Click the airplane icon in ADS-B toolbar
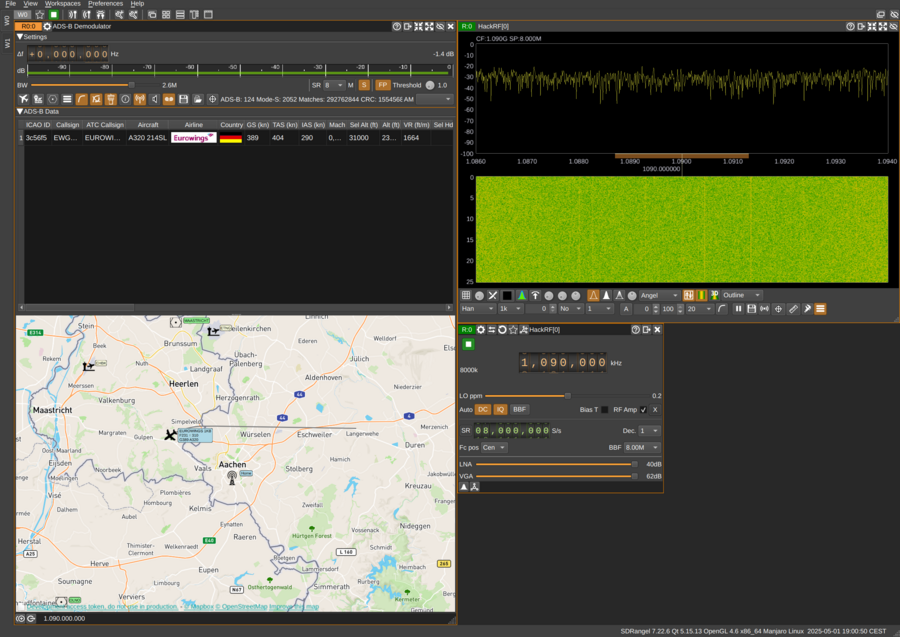 [24, 99]
